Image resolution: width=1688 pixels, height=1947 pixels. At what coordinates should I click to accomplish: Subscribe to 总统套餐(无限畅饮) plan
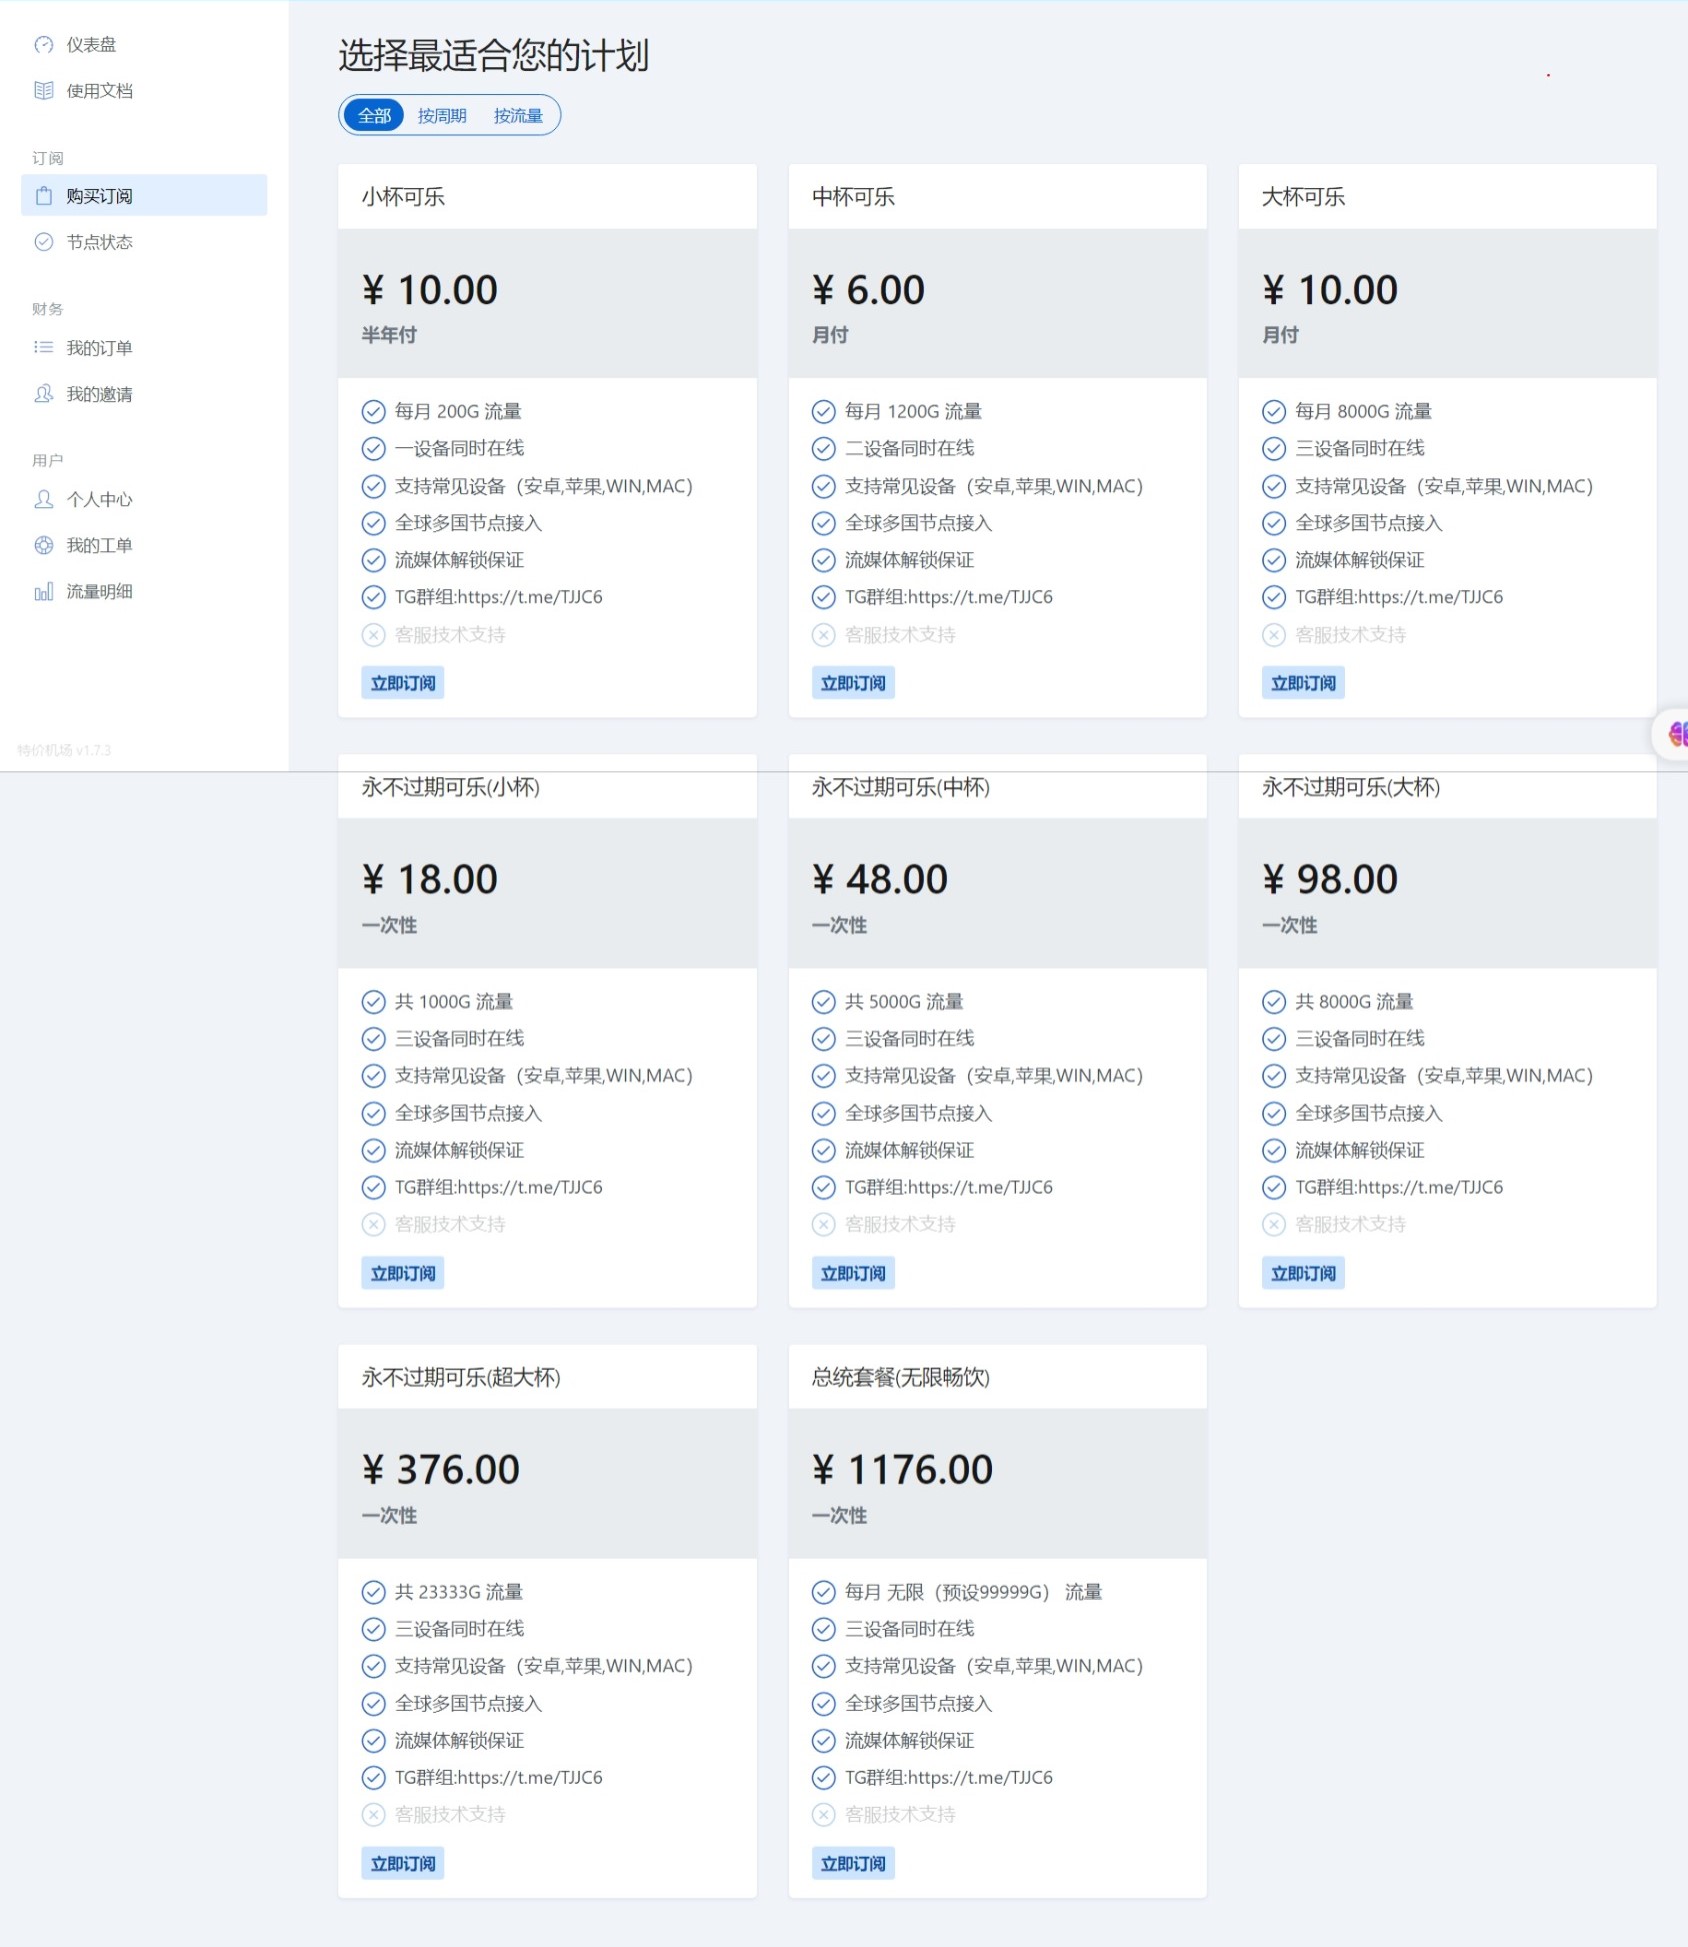pos(852,1863)
